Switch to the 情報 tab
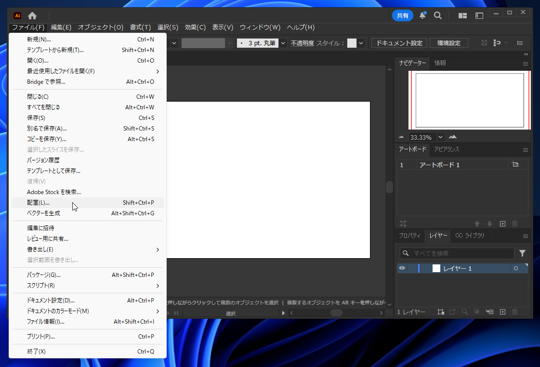The height and width of the screenshot is (367, 540). tap(440, 63)
